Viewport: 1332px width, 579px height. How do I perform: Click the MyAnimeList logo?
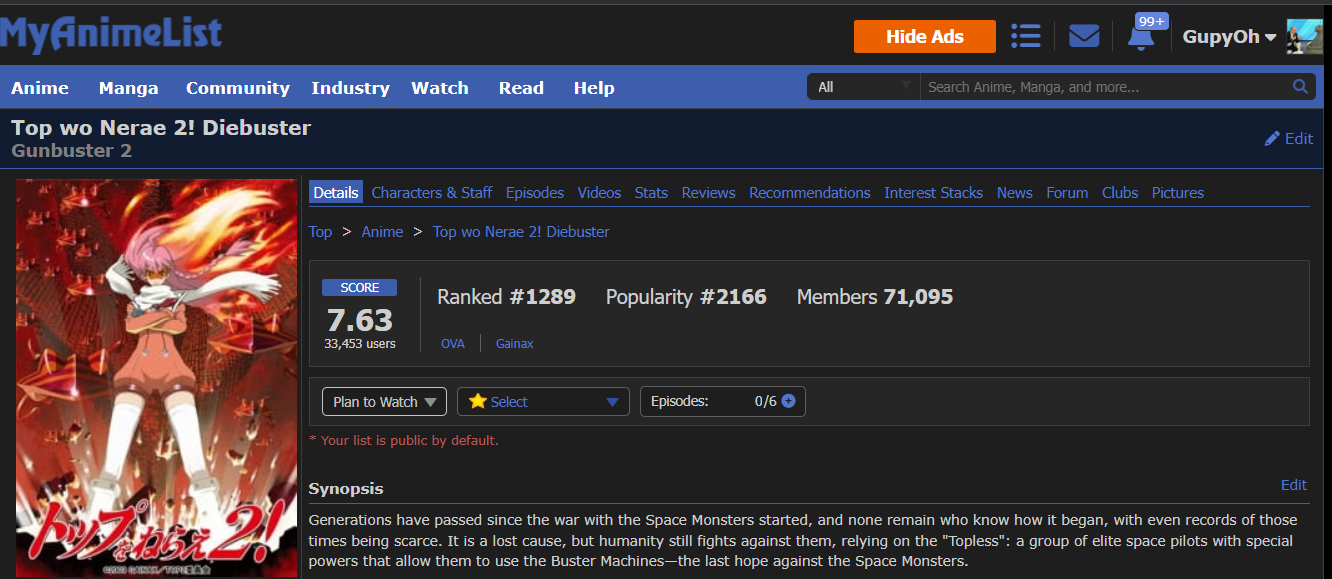111,35
